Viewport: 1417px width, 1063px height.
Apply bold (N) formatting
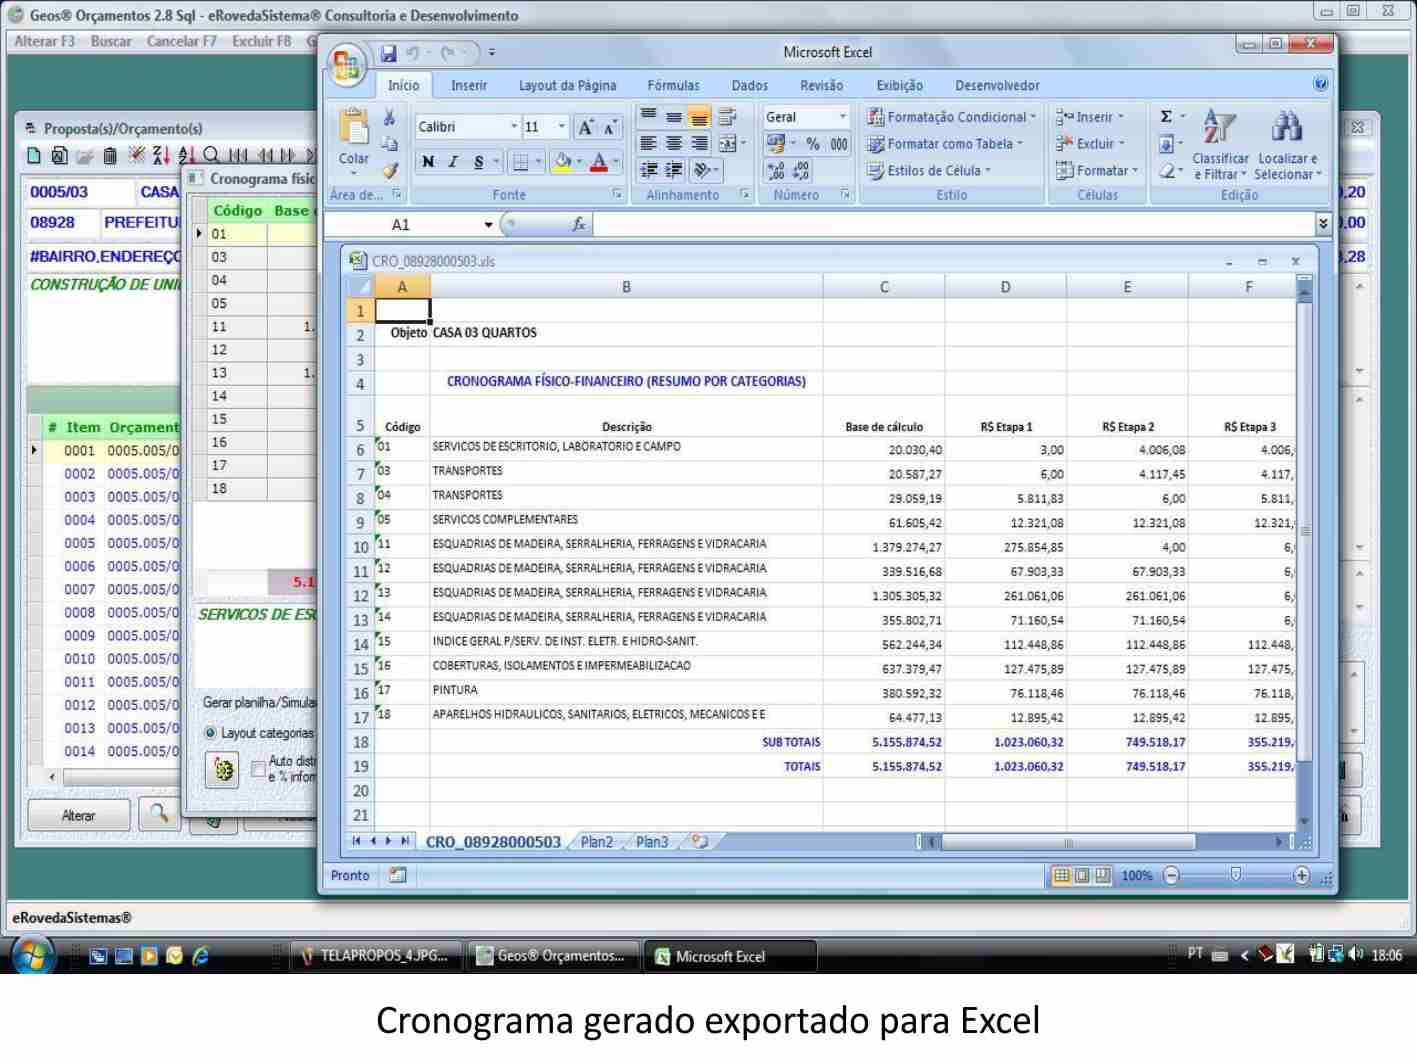point(428,162)
